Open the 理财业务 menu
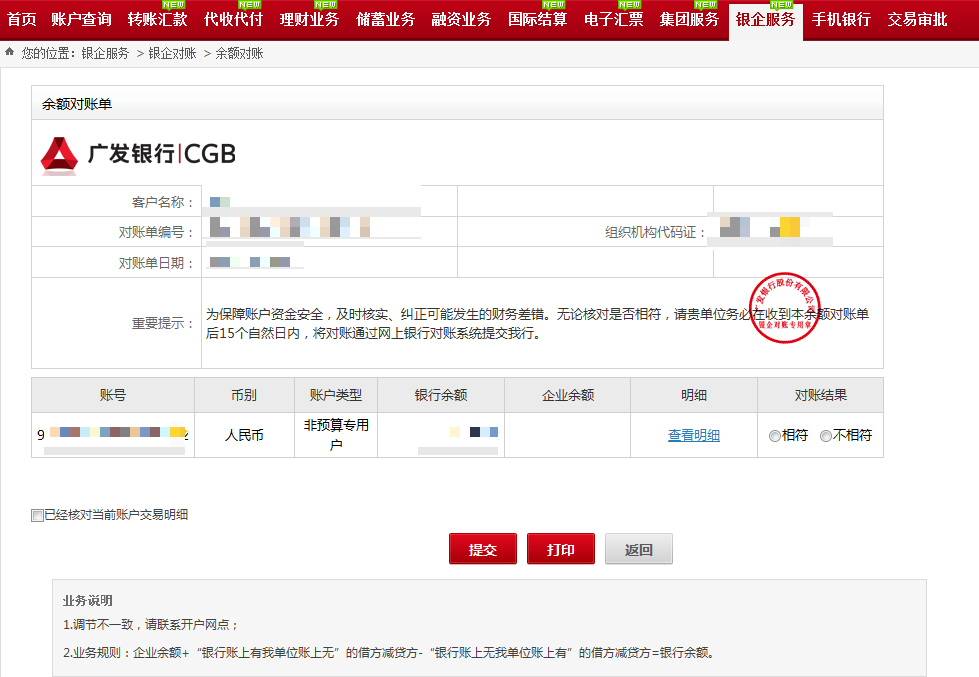The width and height of the screenshot is (979, 677). coord(309,19)
